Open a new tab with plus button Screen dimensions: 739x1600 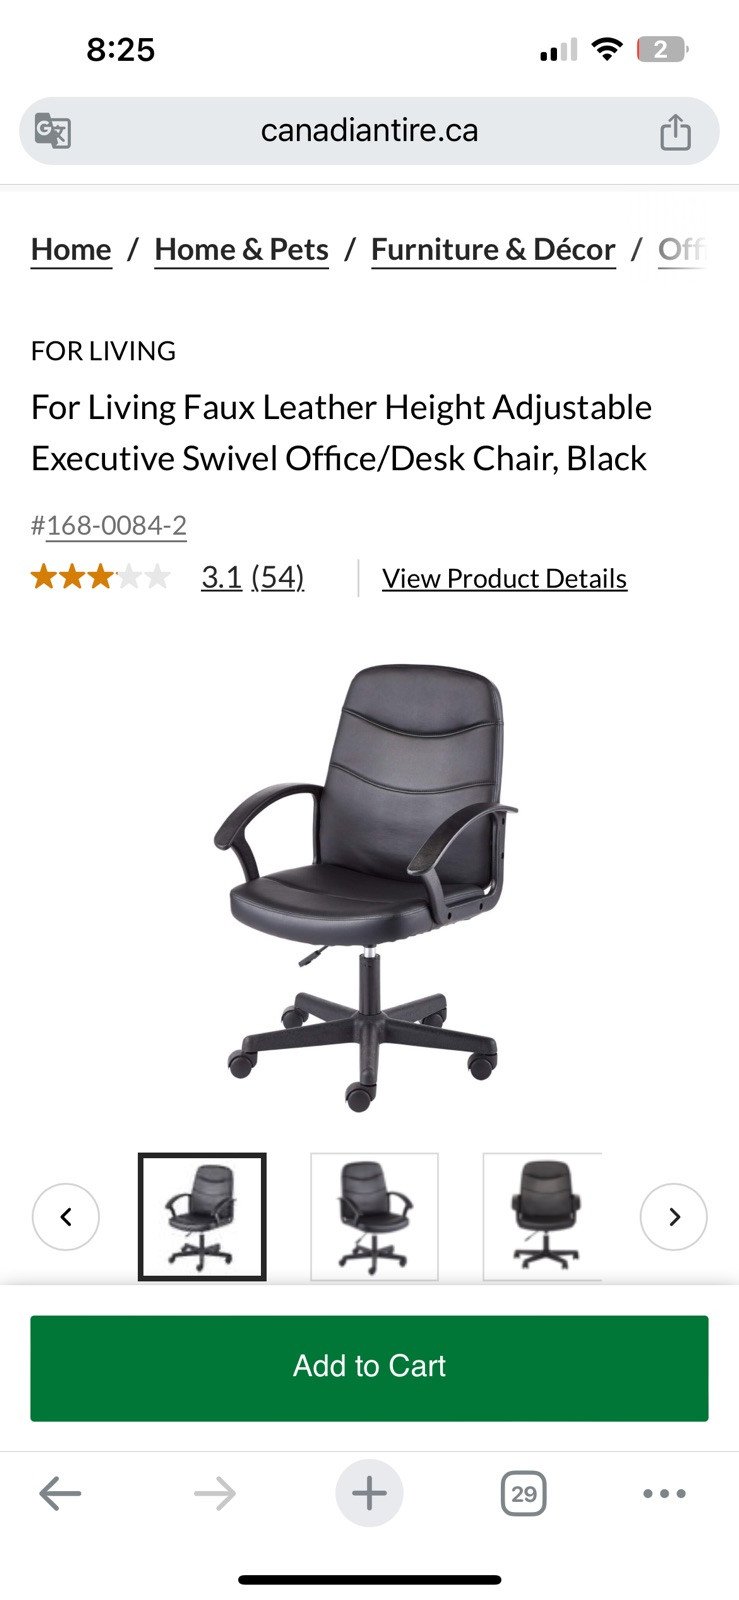369,1494
